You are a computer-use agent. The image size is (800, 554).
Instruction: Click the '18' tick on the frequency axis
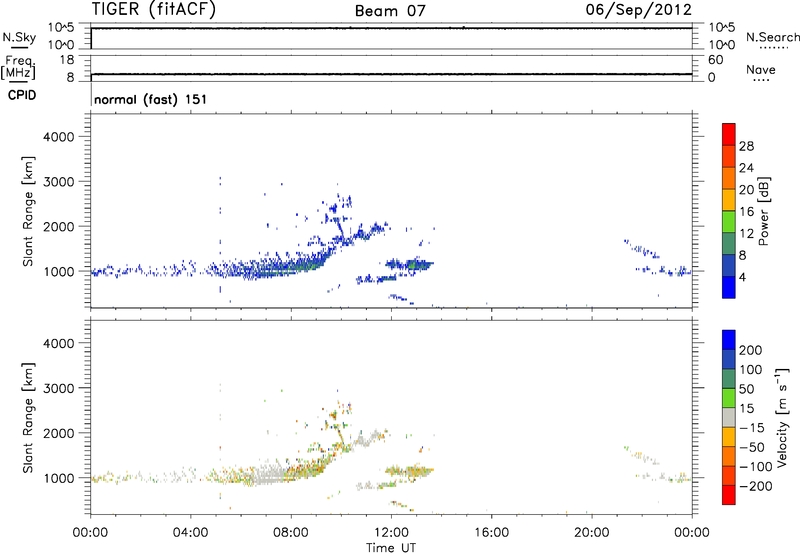66,60
